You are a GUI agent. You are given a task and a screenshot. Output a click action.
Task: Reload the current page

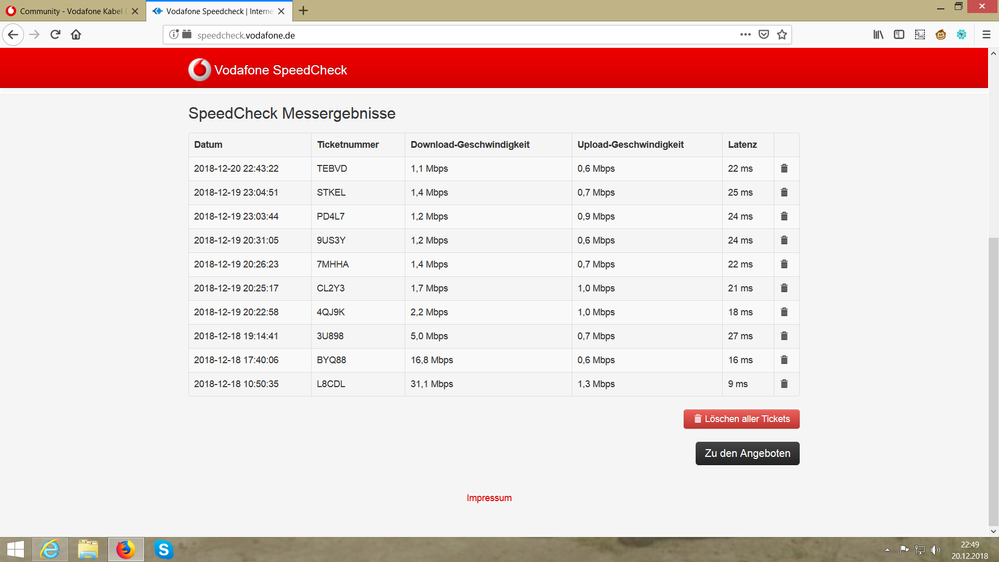coord(55,34)
